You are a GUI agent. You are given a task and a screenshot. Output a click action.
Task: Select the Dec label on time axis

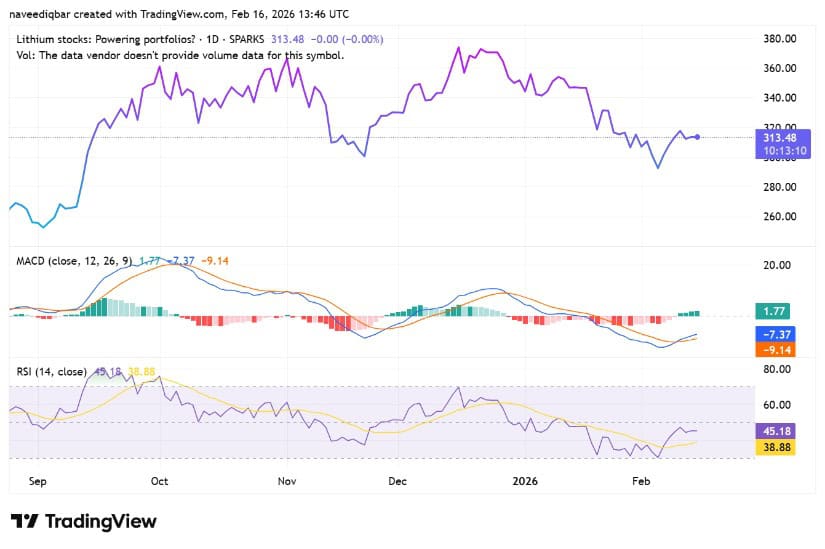coord(397,481)
